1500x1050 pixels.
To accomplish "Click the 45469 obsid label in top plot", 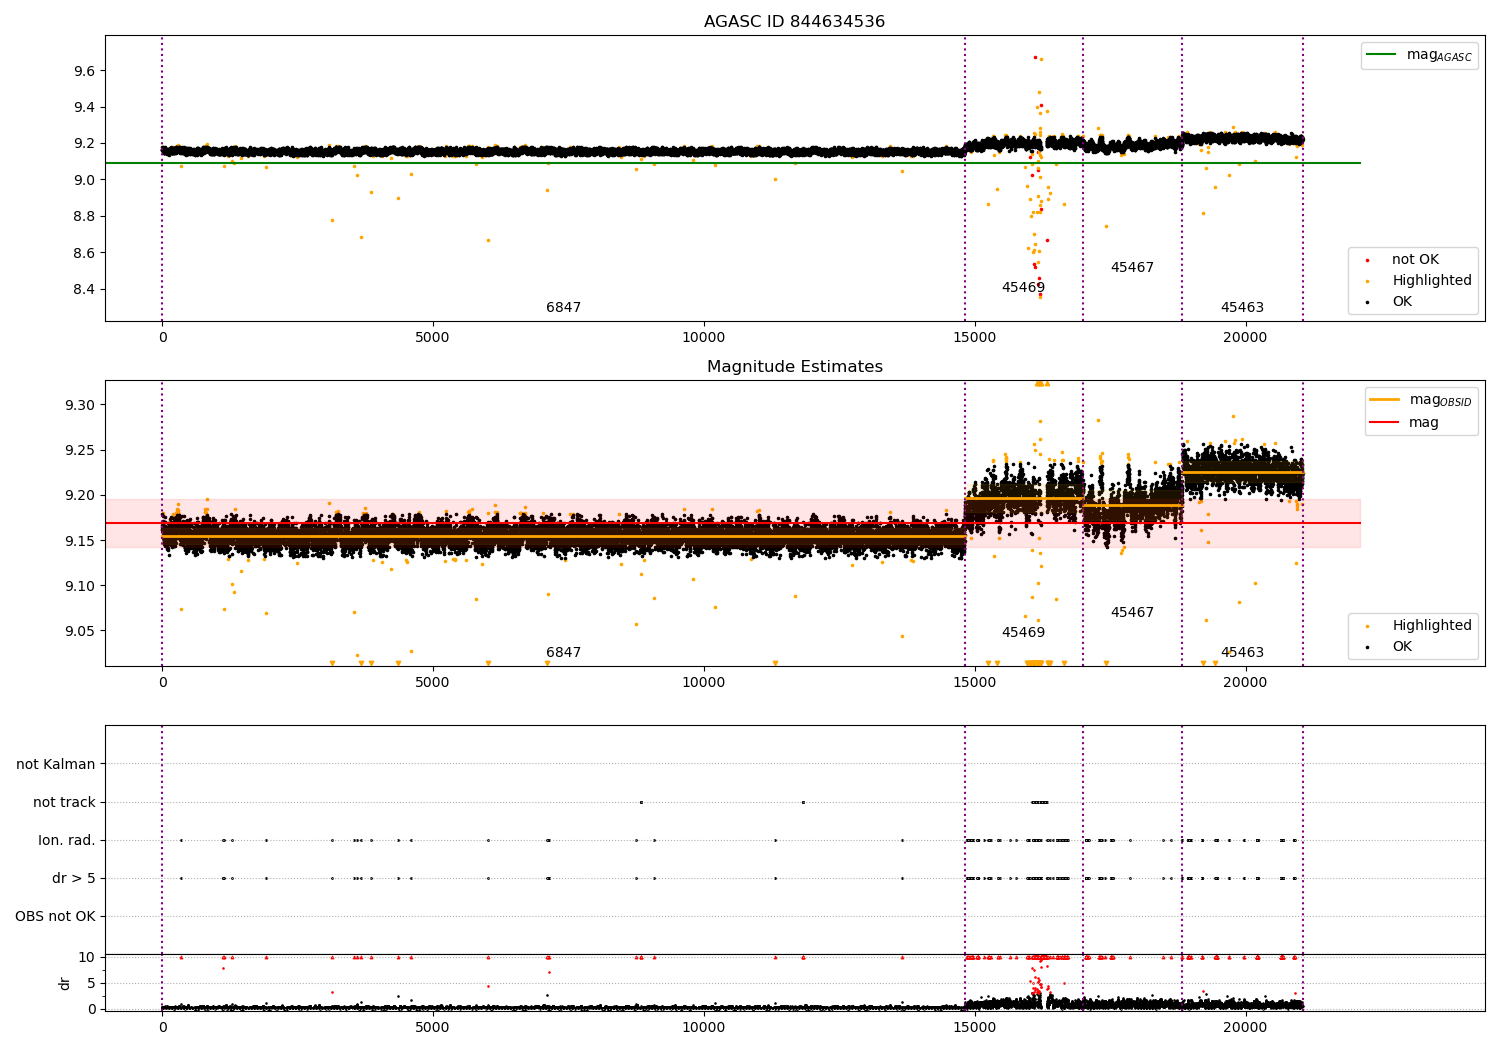I will pyautogui.click(x=1023, y=288).
